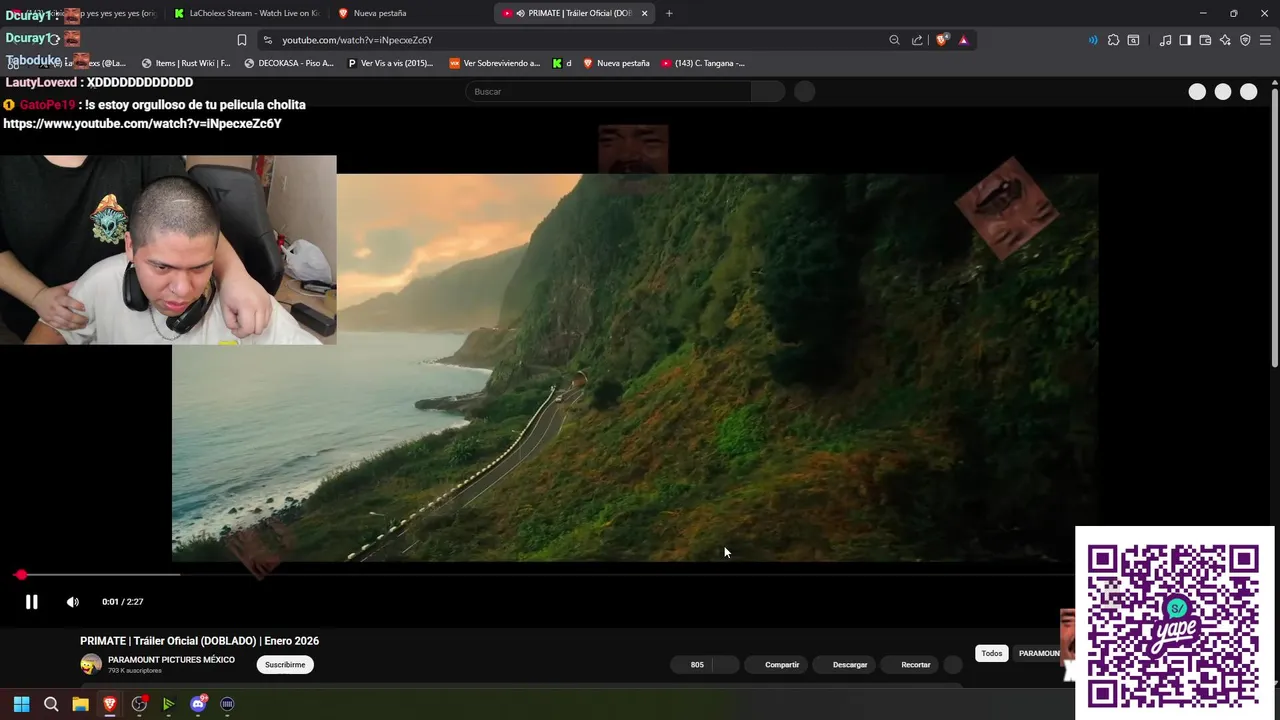The image size is (1280, 720).
Task: Open the green play-arrow taskbar app
Action: coord(168,704)
